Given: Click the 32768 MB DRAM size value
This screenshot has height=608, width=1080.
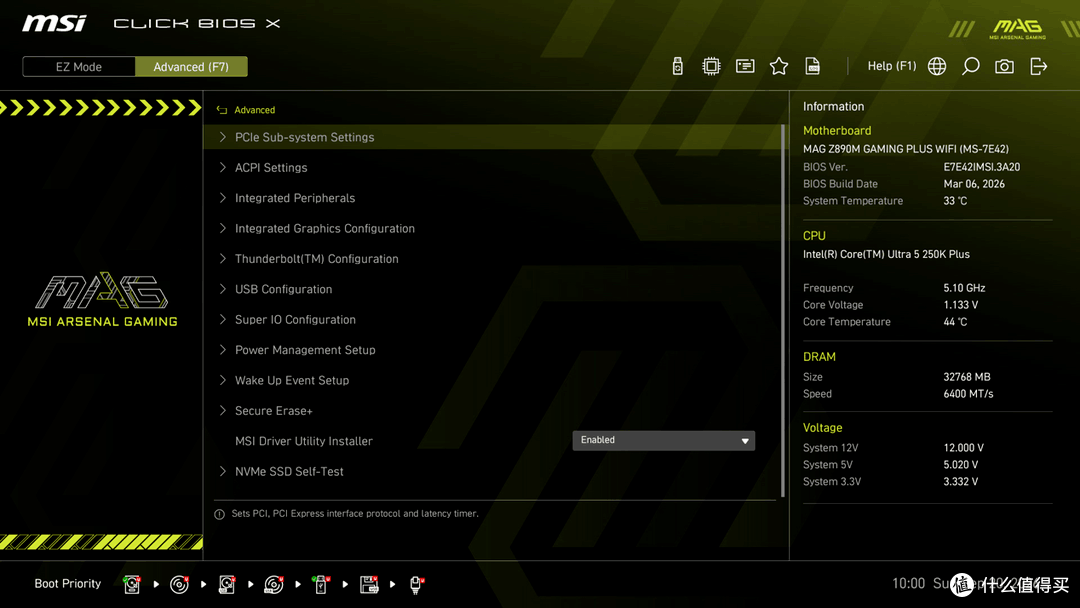Looking at the screenshot, I should coord(967,377).
